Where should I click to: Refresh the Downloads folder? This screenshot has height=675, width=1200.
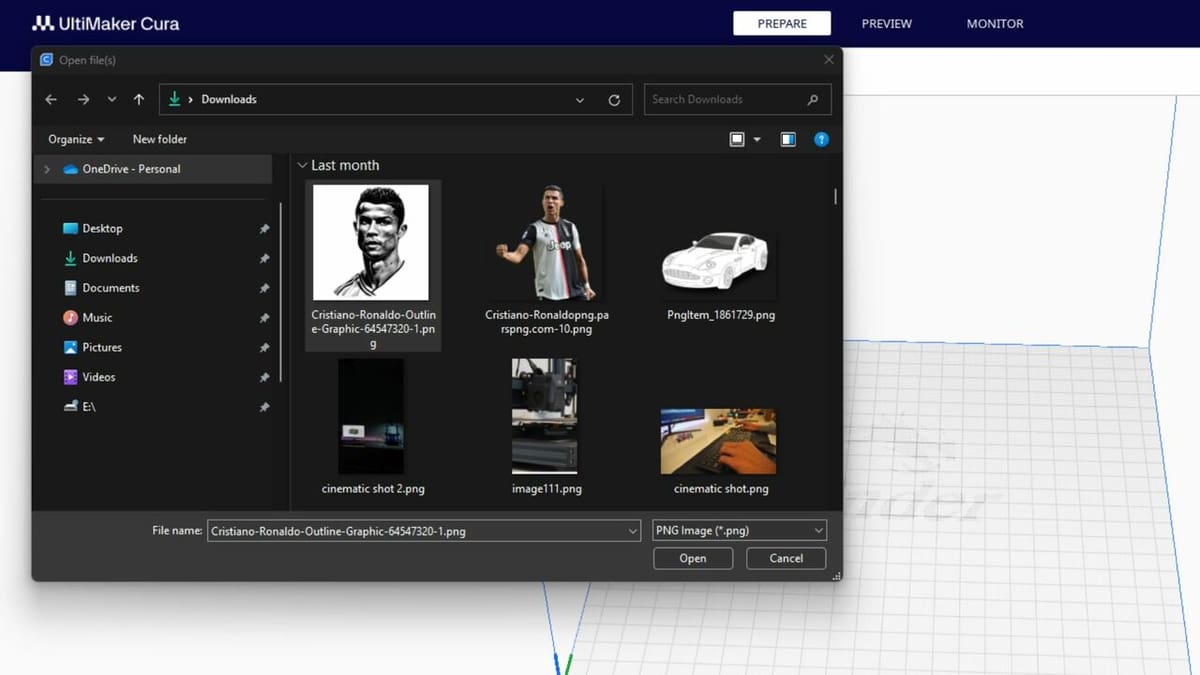click(614, 100)
